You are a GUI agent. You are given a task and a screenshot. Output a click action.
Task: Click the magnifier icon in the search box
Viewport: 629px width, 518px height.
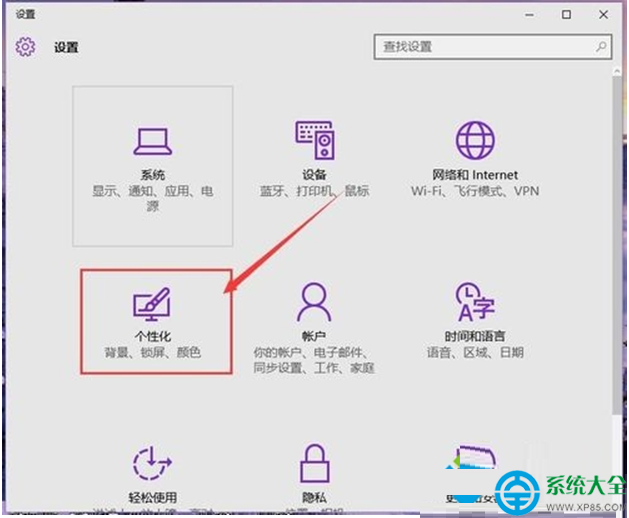[x=601, y=46]
